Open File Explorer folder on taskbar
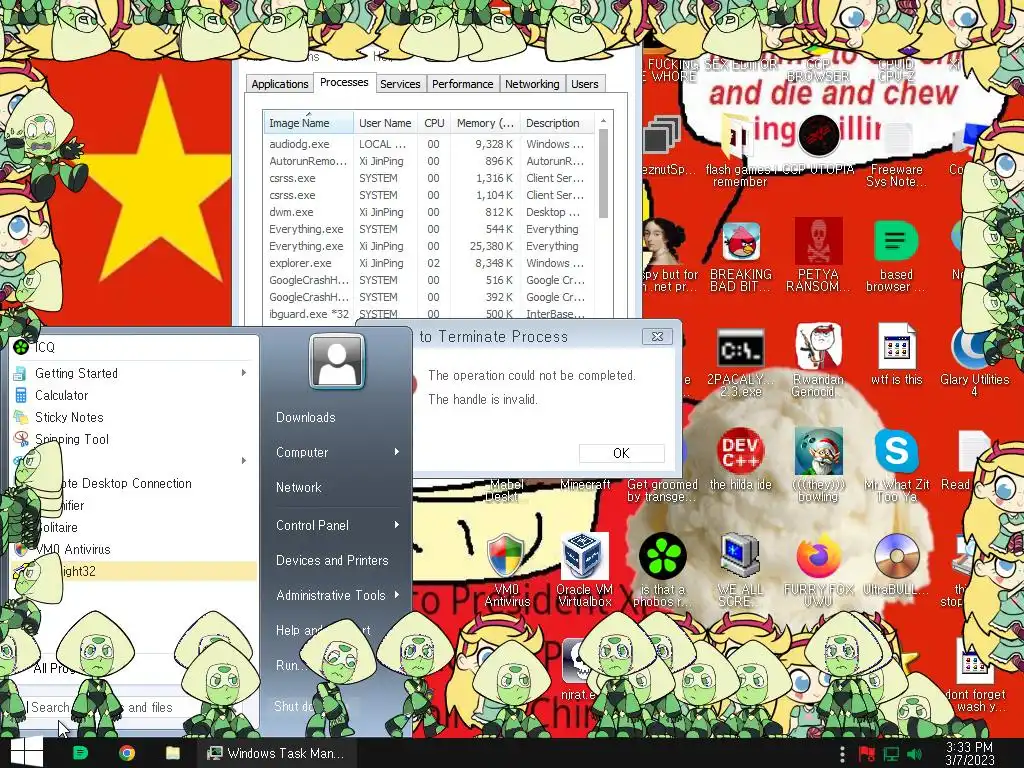Viewport: 1024px width, 768px height. click(x=172, y=753)
